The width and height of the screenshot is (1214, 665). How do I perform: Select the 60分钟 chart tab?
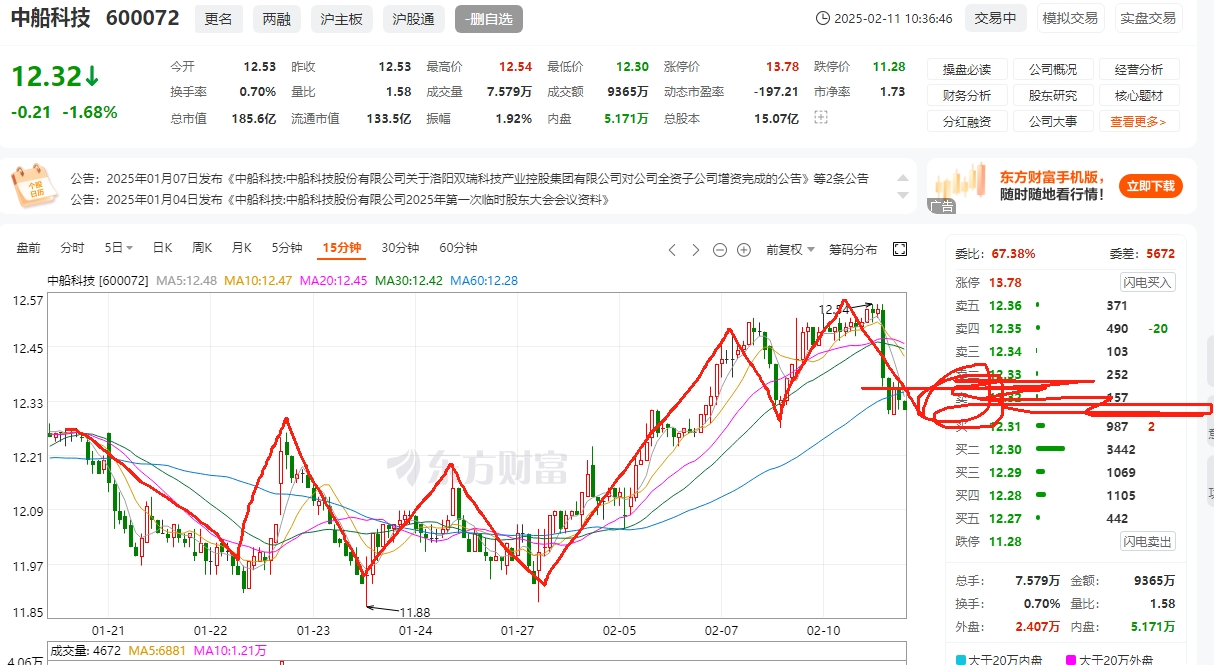tap(458, 248)
